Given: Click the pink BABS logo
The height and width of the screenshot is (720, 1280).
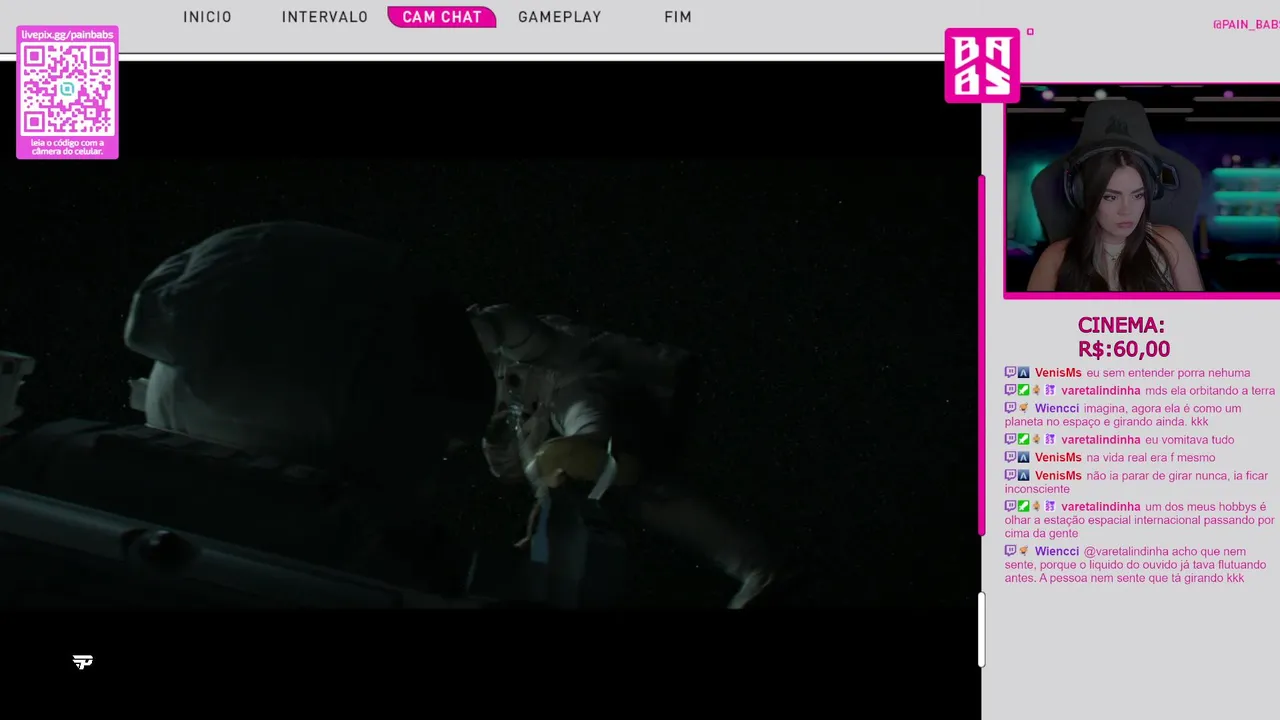Looking at the screenshot, I should [982, 65].
